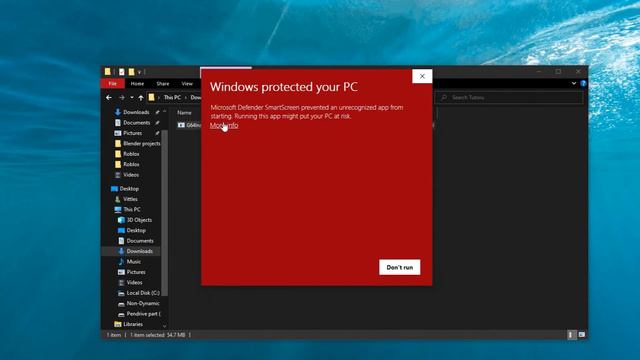Click the Microsoft Defender SmartScreen warning text

point(307,112)
